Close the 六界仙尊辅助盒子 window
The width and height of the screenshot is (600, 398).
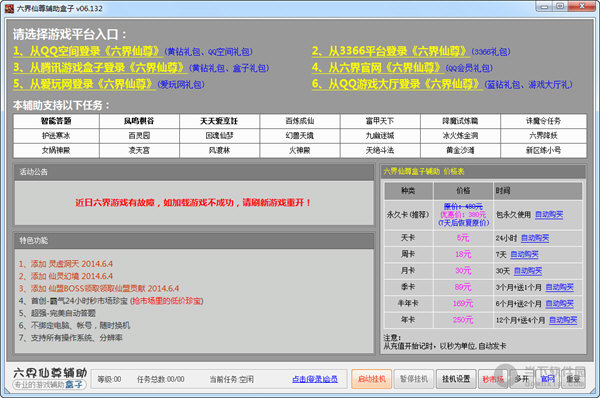[x=581, y=7]
